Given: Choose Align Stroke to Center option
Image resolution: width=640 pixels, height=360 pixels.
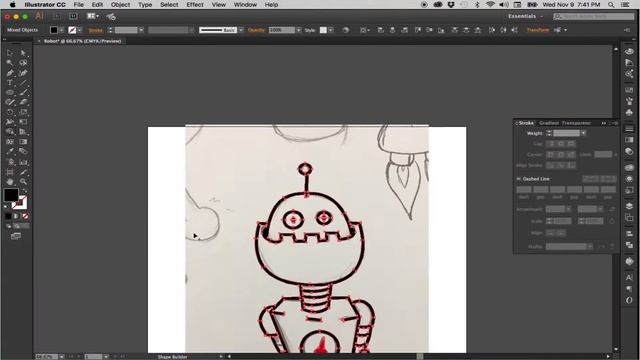Looking at the screenshot, I should coord(551,165).
